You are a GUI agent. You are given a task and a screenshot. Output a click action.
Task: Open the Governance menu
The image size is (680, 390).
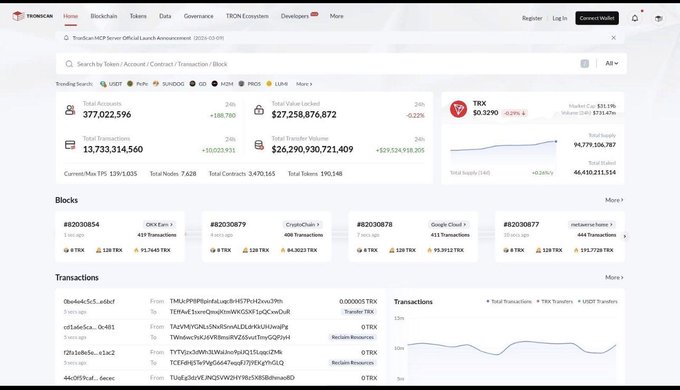pos(198,16)
